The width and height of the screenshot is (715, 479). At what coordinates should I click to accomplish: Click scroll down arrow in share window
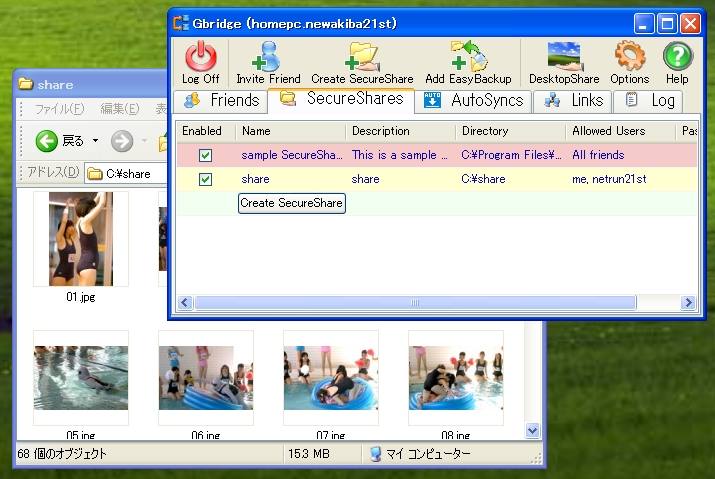click(533, 430)
